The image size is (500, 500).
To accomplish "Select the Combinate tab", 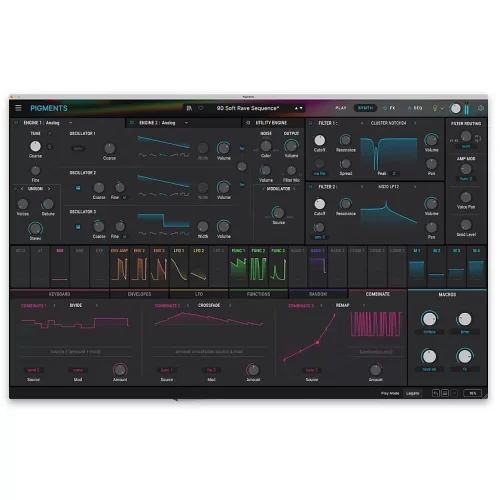I will click(x=378, y=294).
